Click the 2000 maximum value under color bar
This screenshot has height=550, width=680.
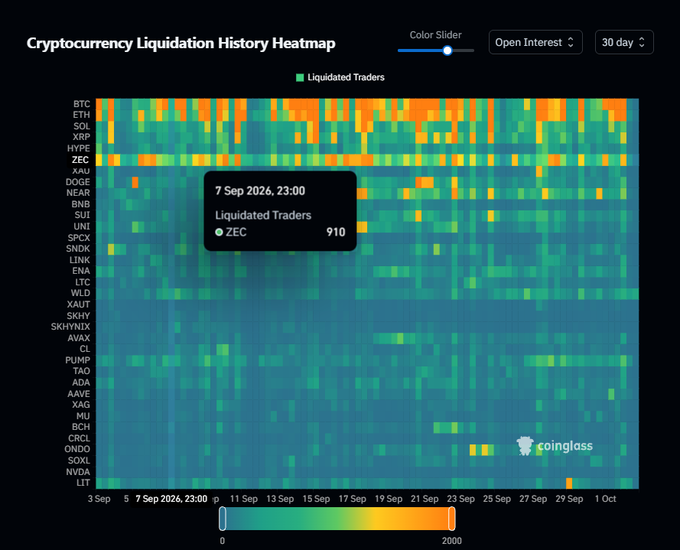pos(452,541)
